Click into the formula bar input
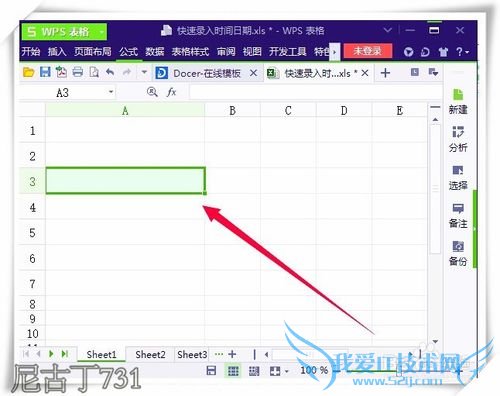Image resolution: width=500 pixels, height=396 pixels. point(315,92)
